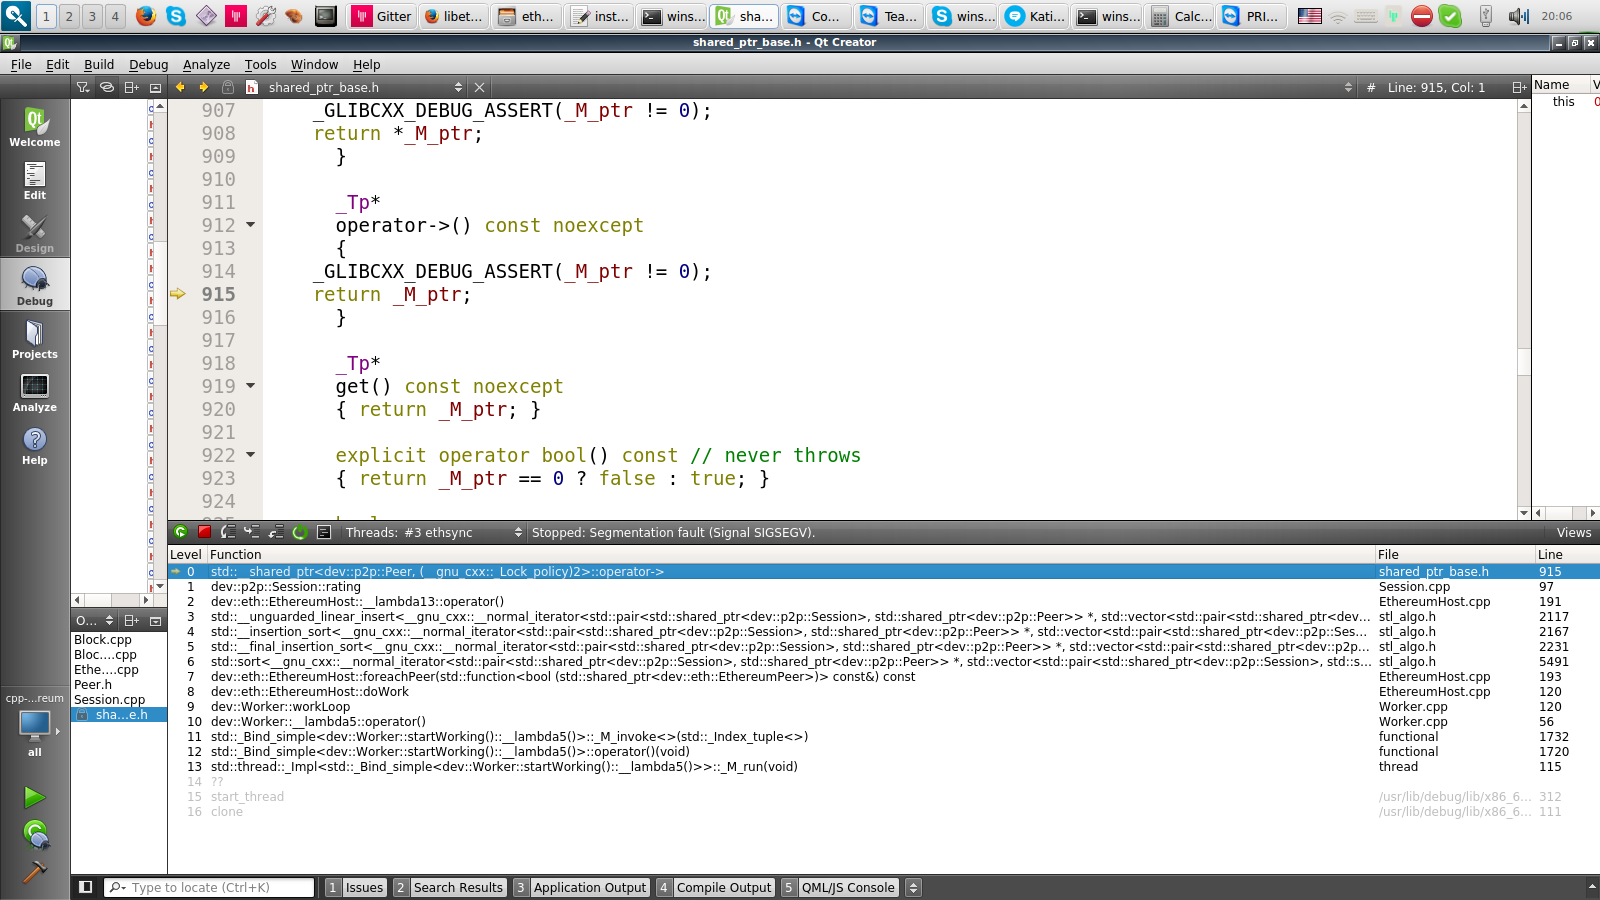This screenshot has width=1600, height=900.
Task: Click the Step Into debugger icon
Action: coord(251,532)
